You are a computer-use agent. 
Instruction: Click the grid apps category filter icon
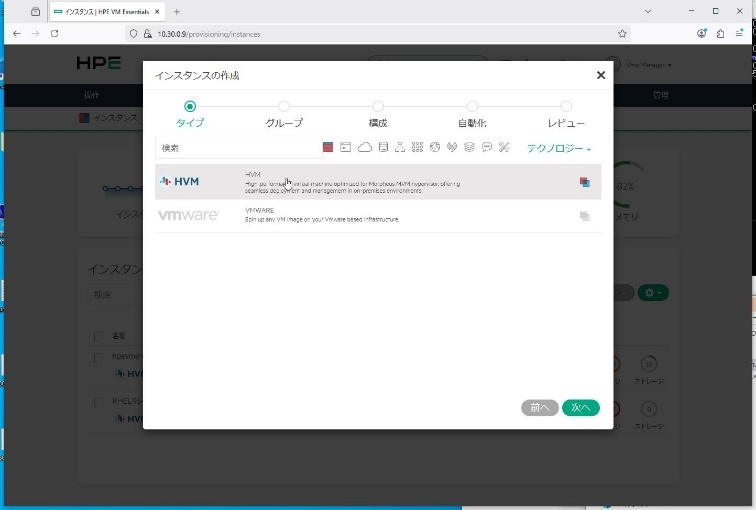[417, 148]
